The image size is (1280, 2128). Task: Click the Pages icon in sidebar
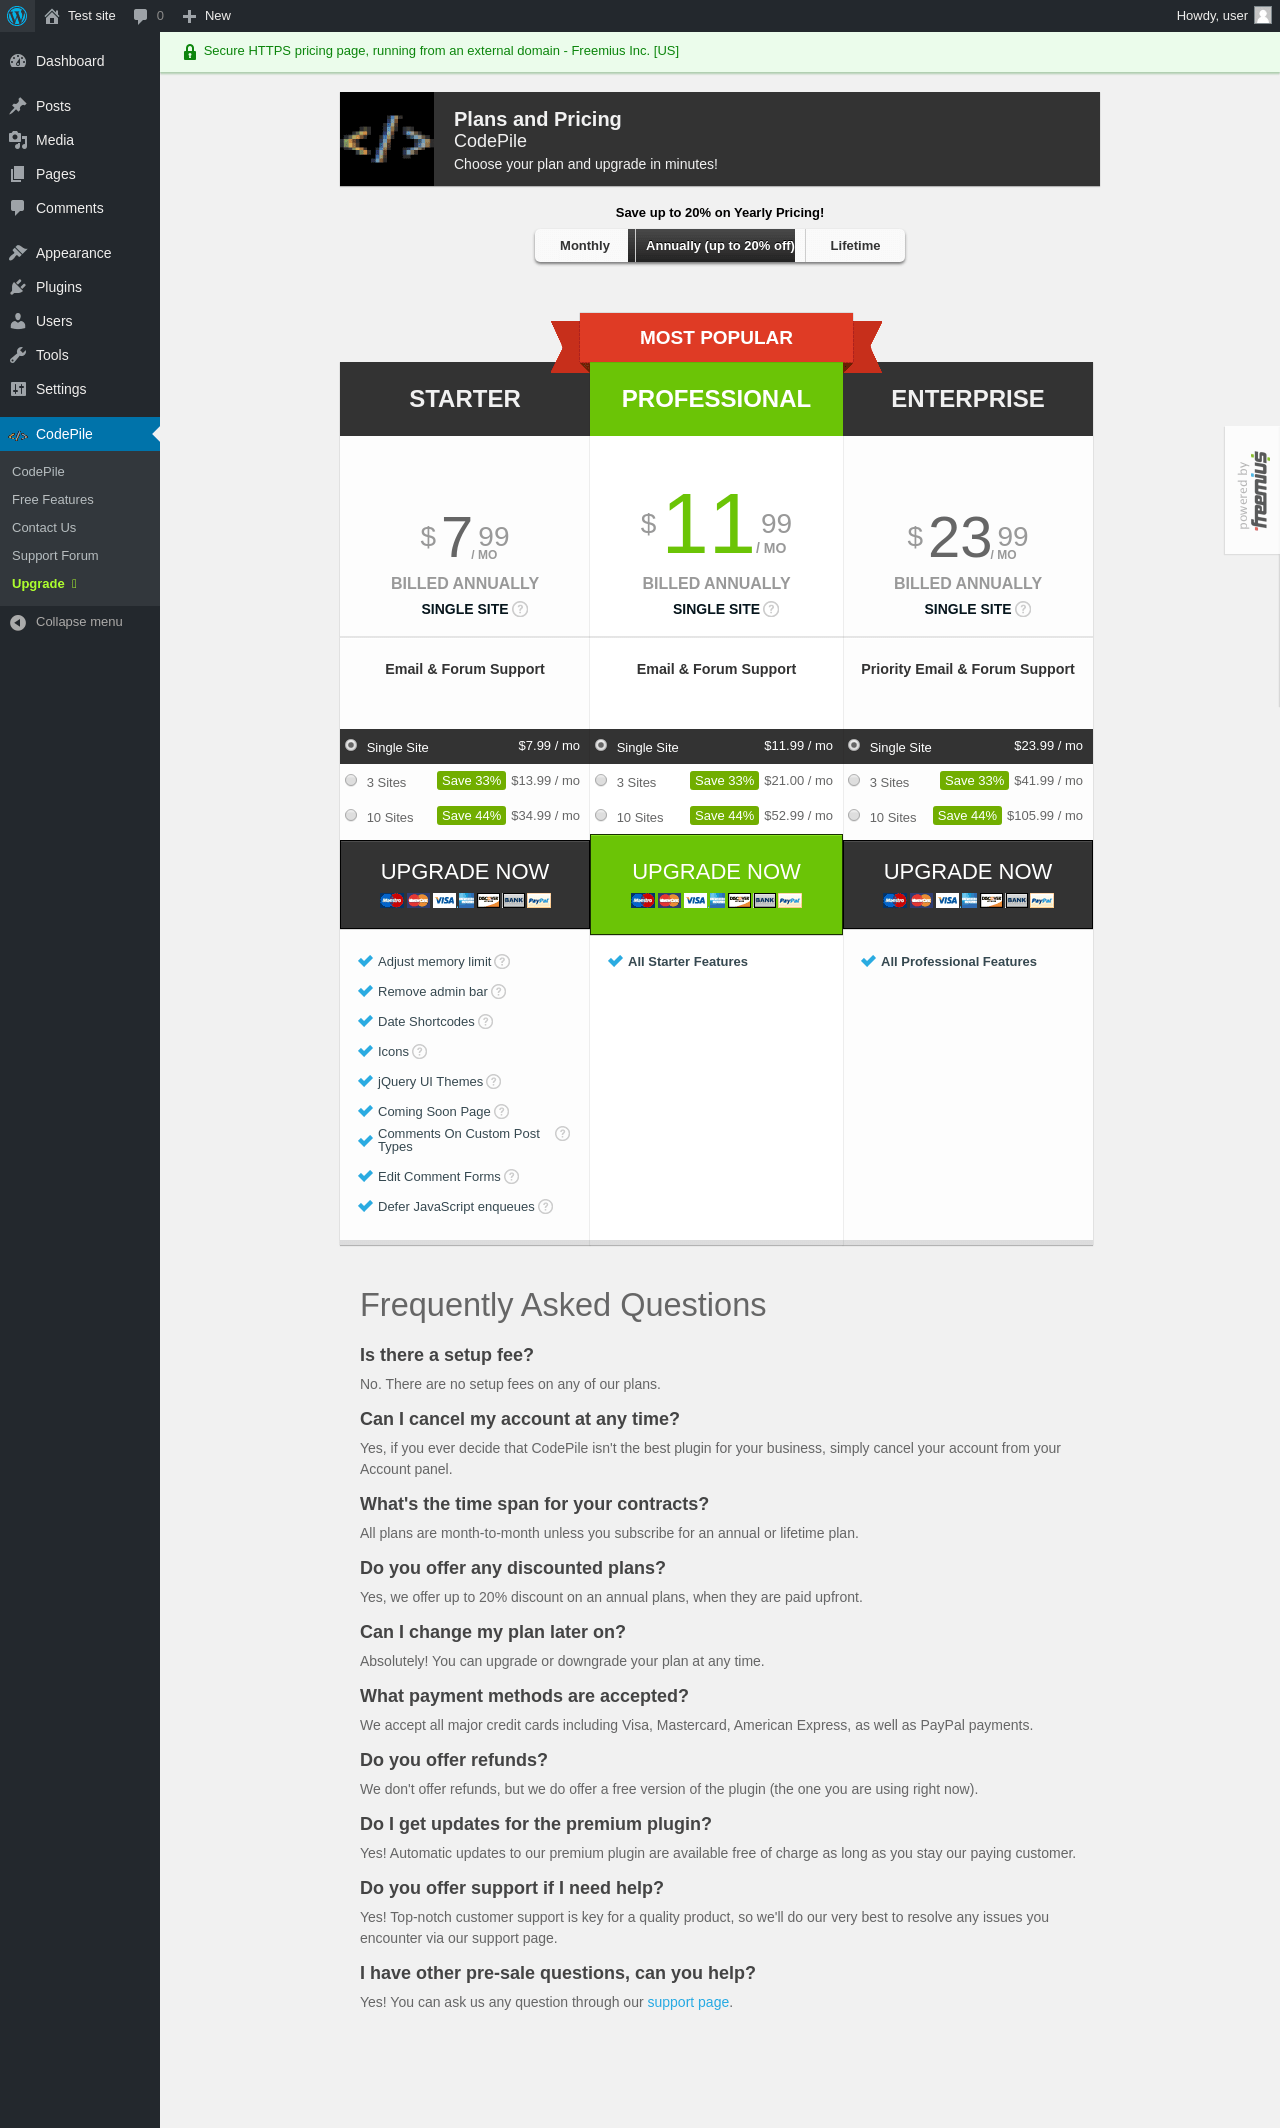coord(18,174)
